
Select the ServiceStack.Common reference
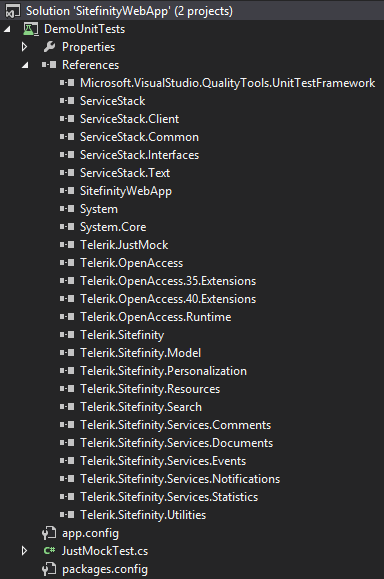click(x=140, y=137)
